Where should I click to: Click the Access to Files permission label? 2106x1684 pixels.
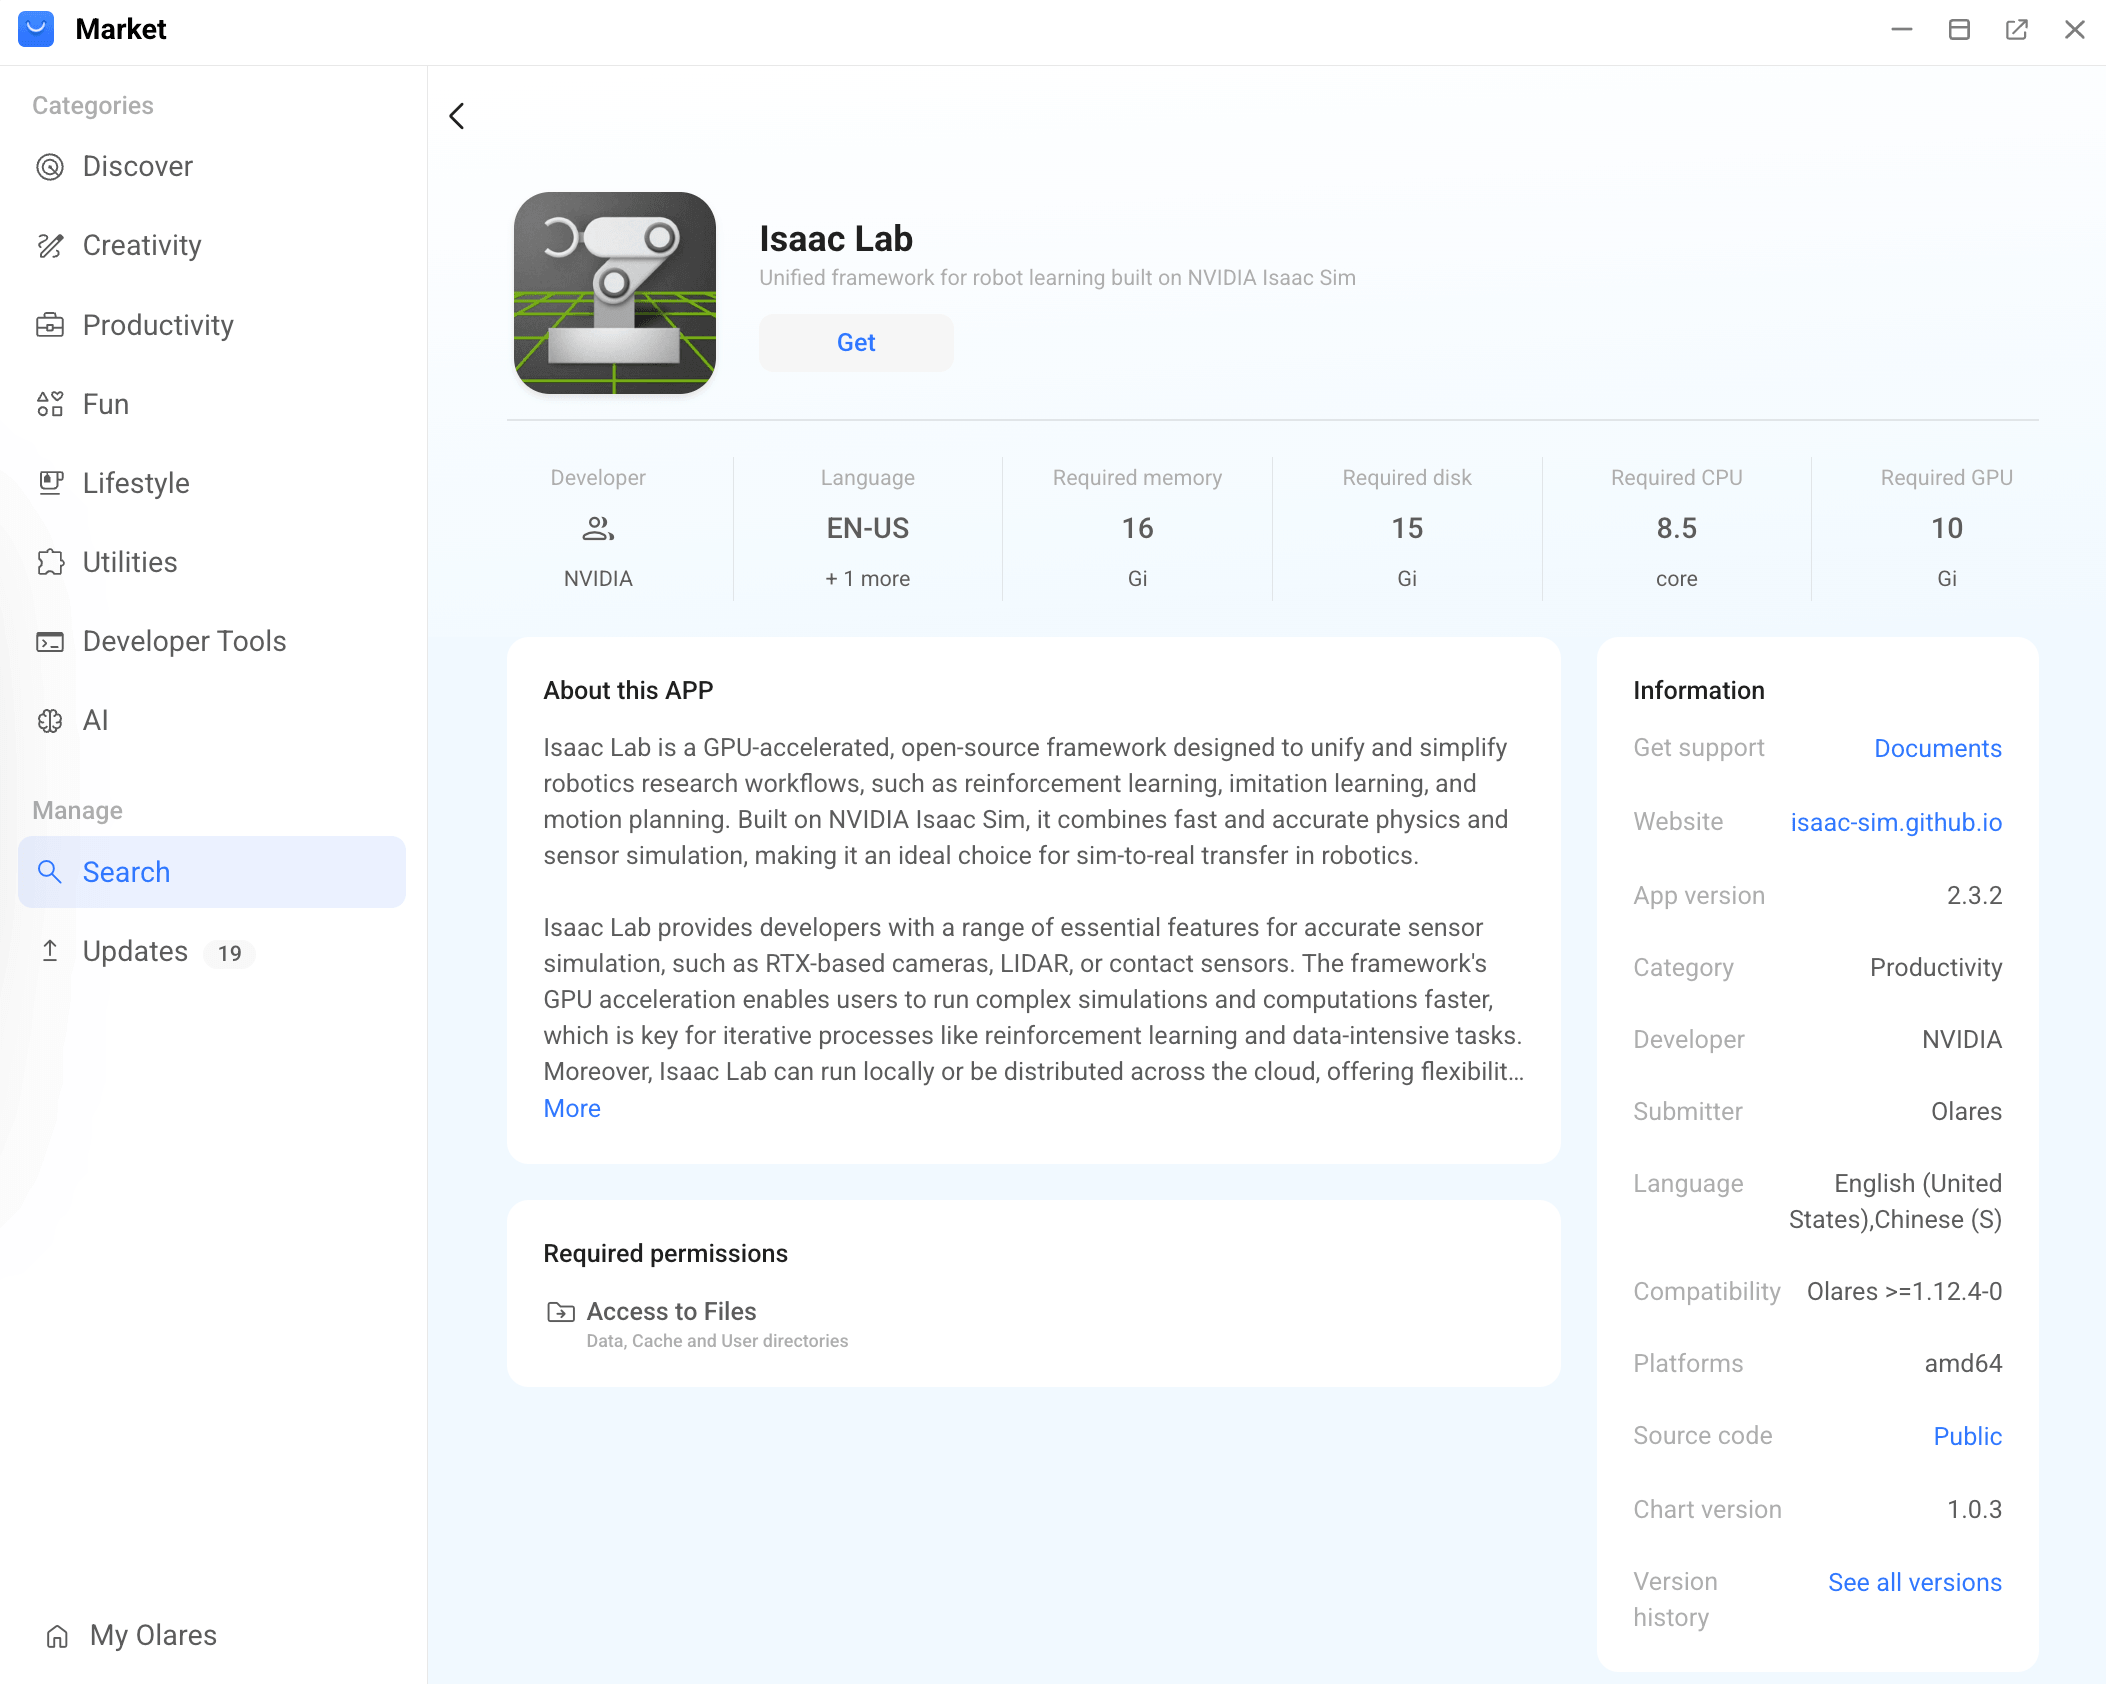671,1312
